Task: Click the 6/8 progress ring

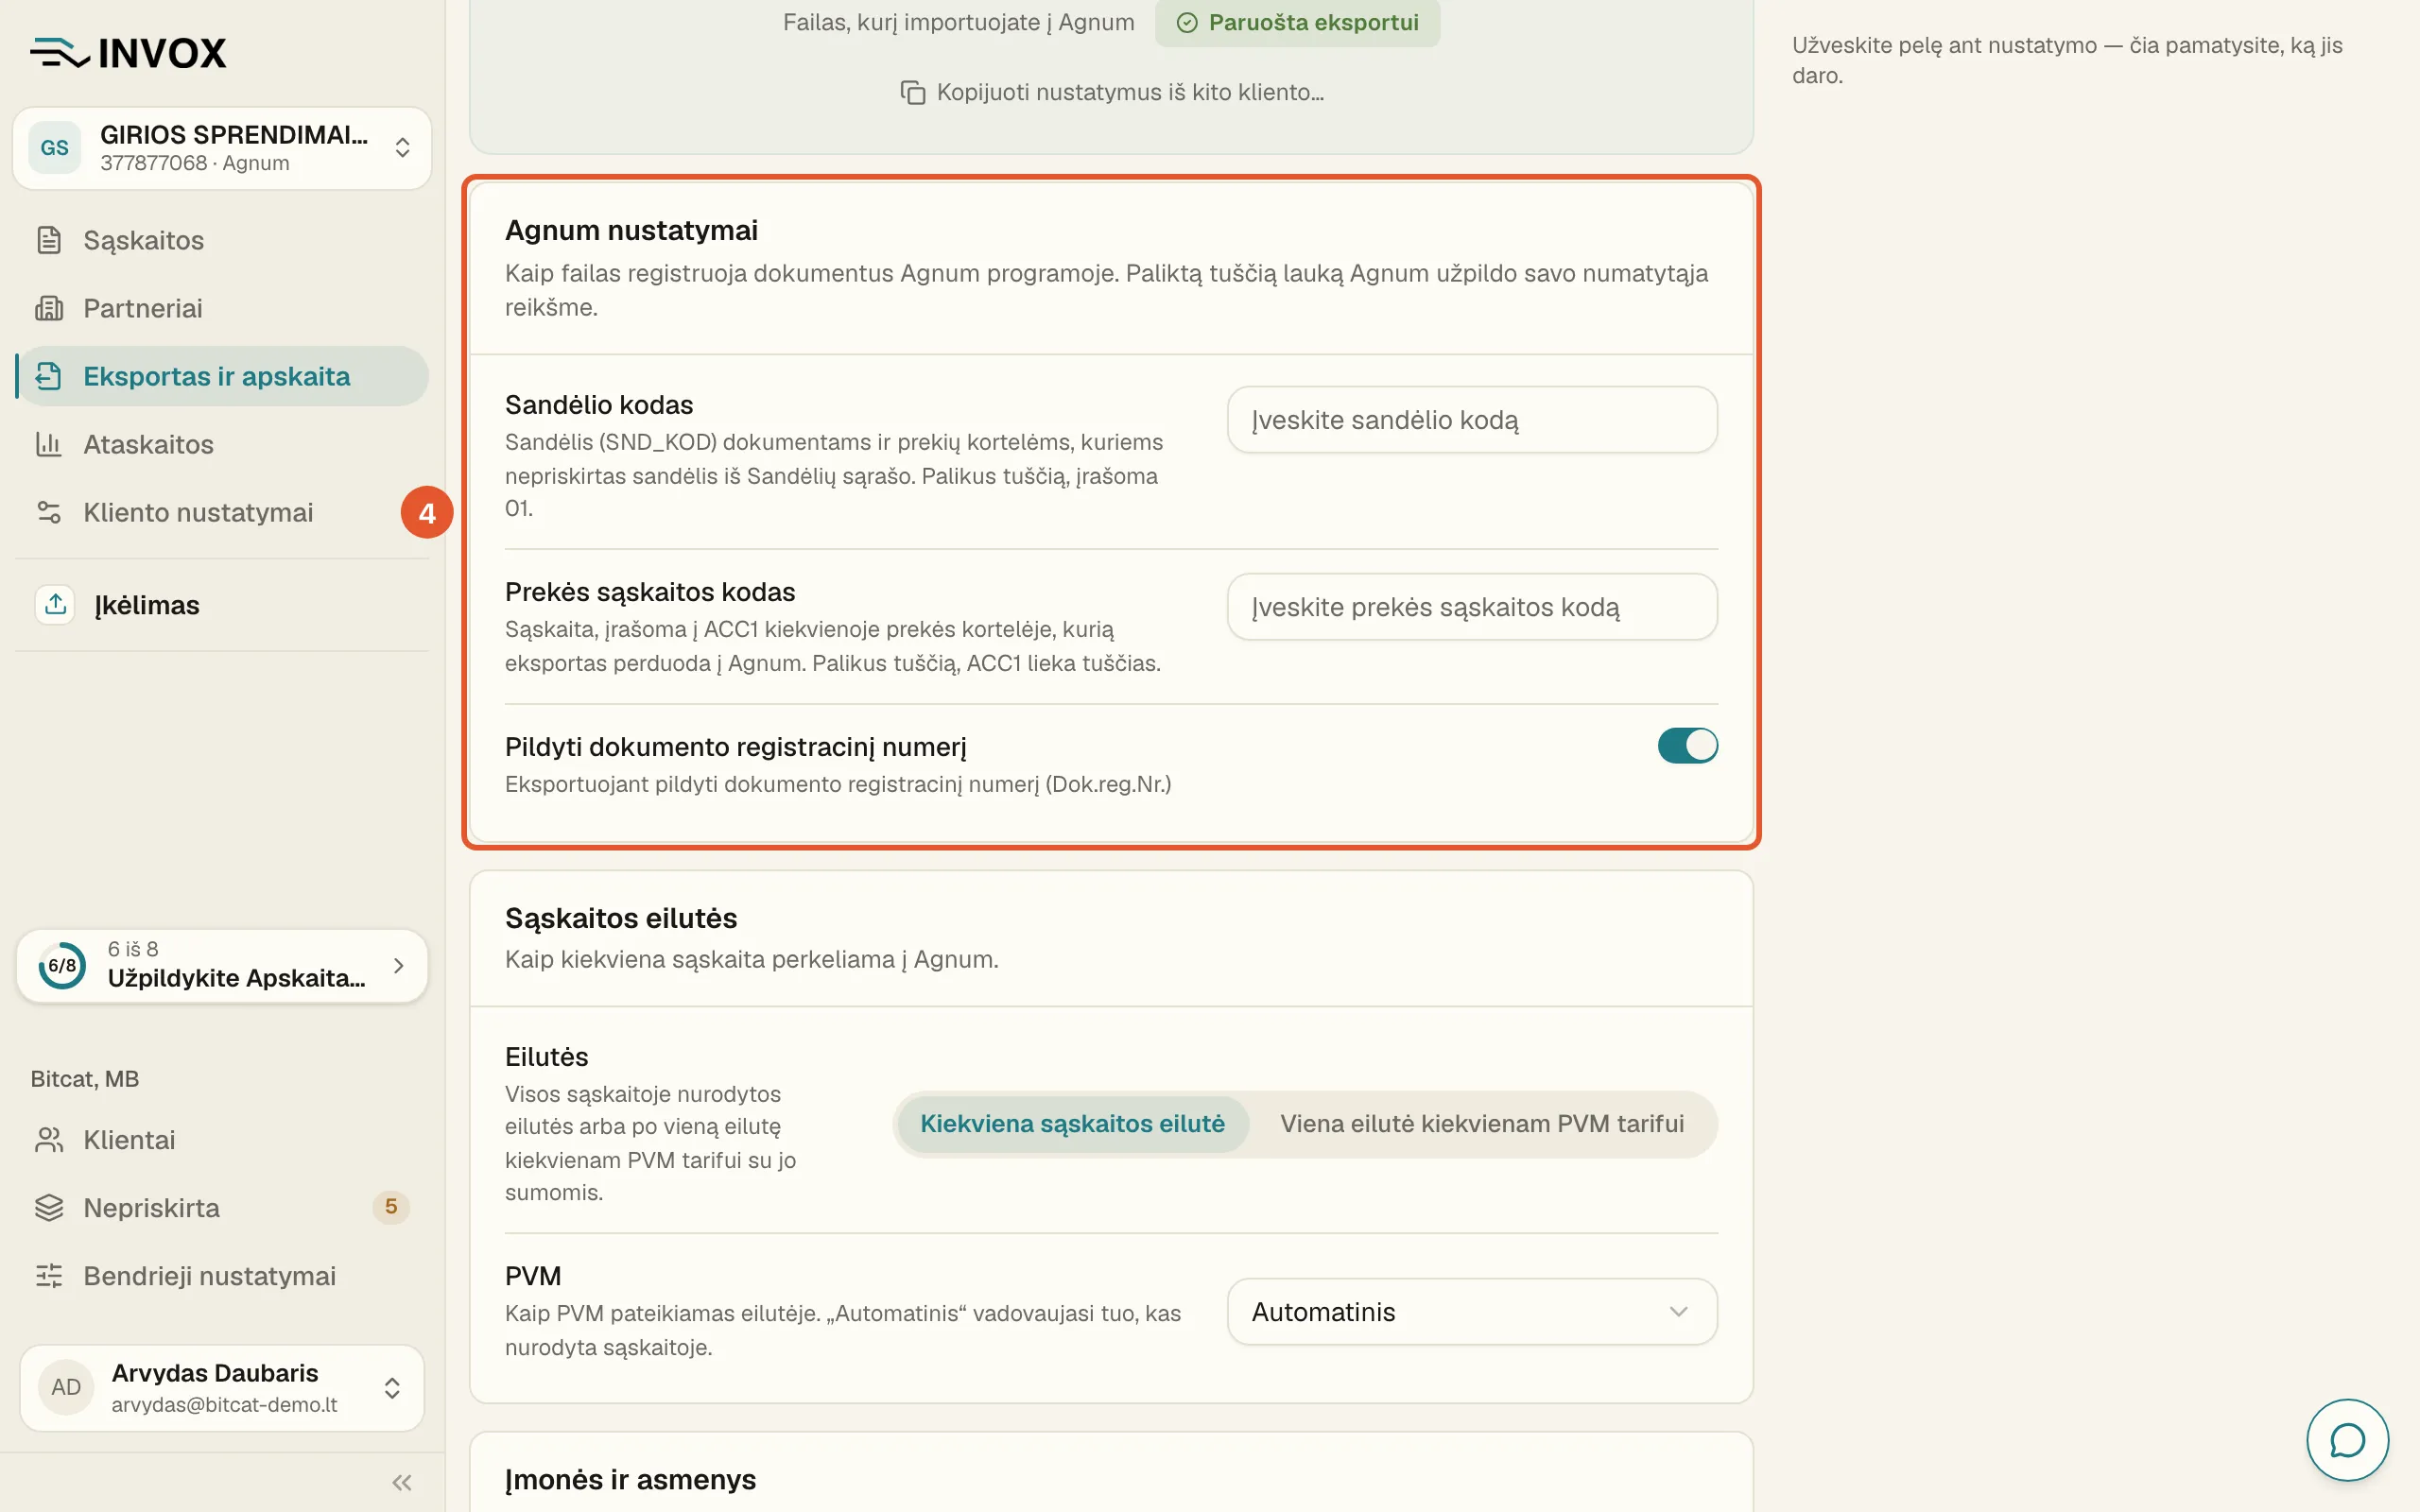Action: coord(62,965)
